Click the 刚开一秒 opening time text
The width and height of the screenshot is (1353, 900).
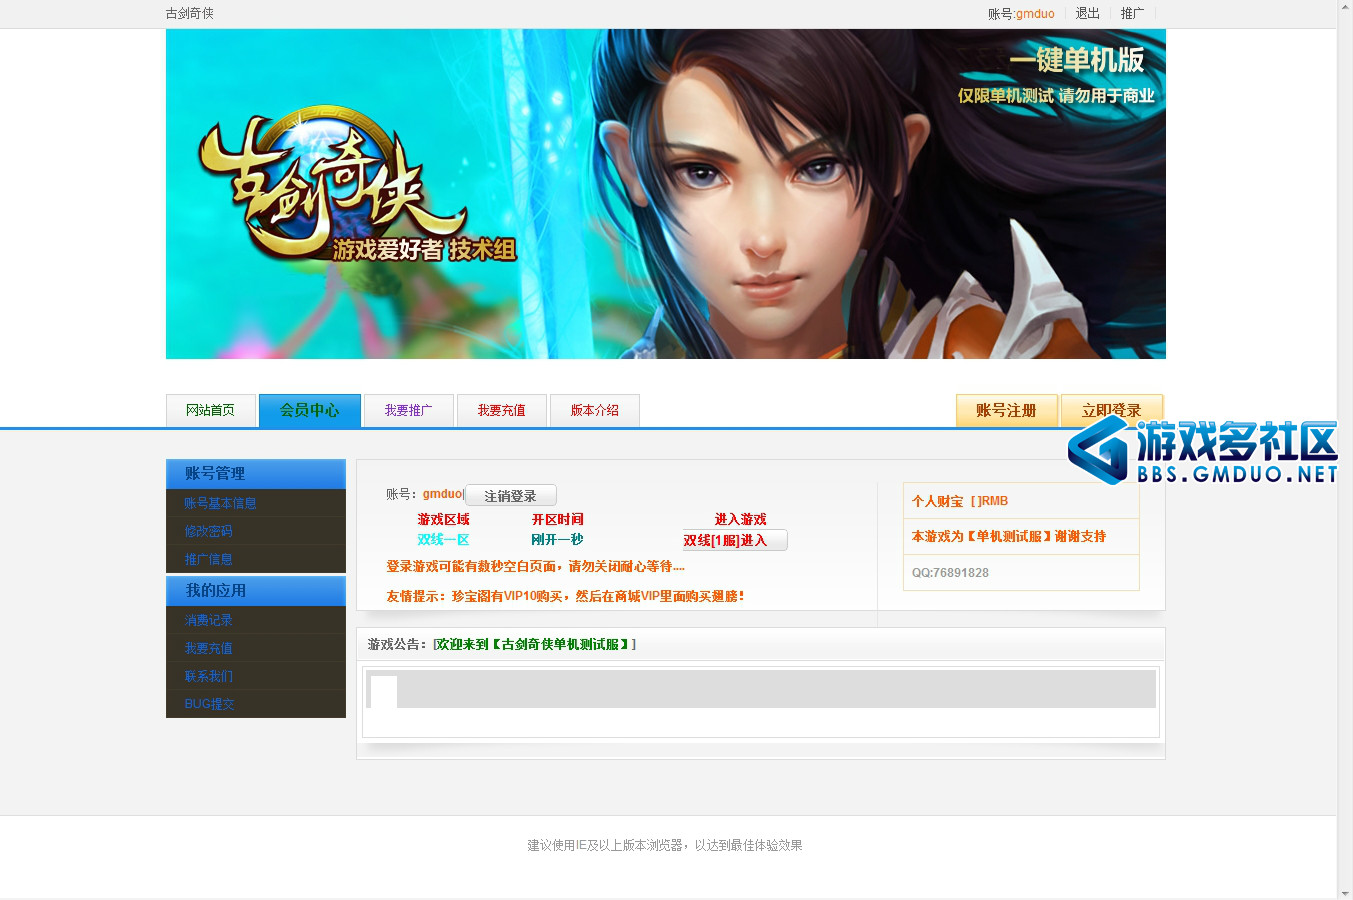click(x=557, y=539)
